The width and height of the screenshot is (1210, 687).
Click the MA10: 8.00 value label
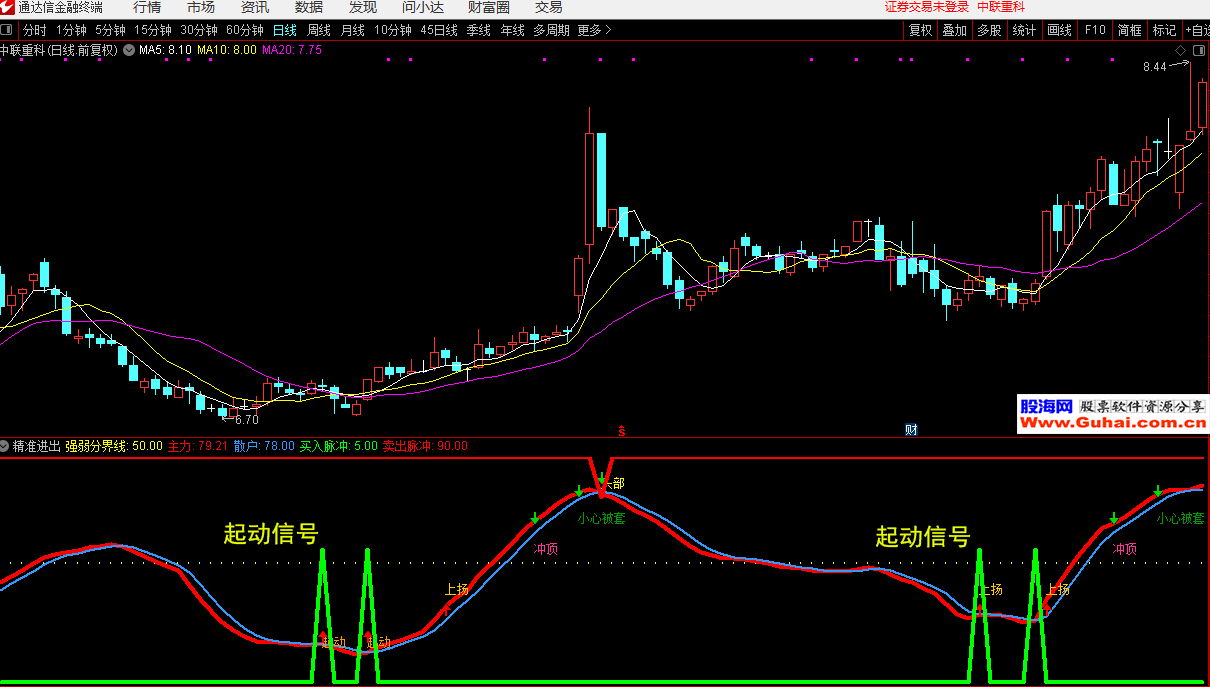pyautogui.click(x=227, y=49)
